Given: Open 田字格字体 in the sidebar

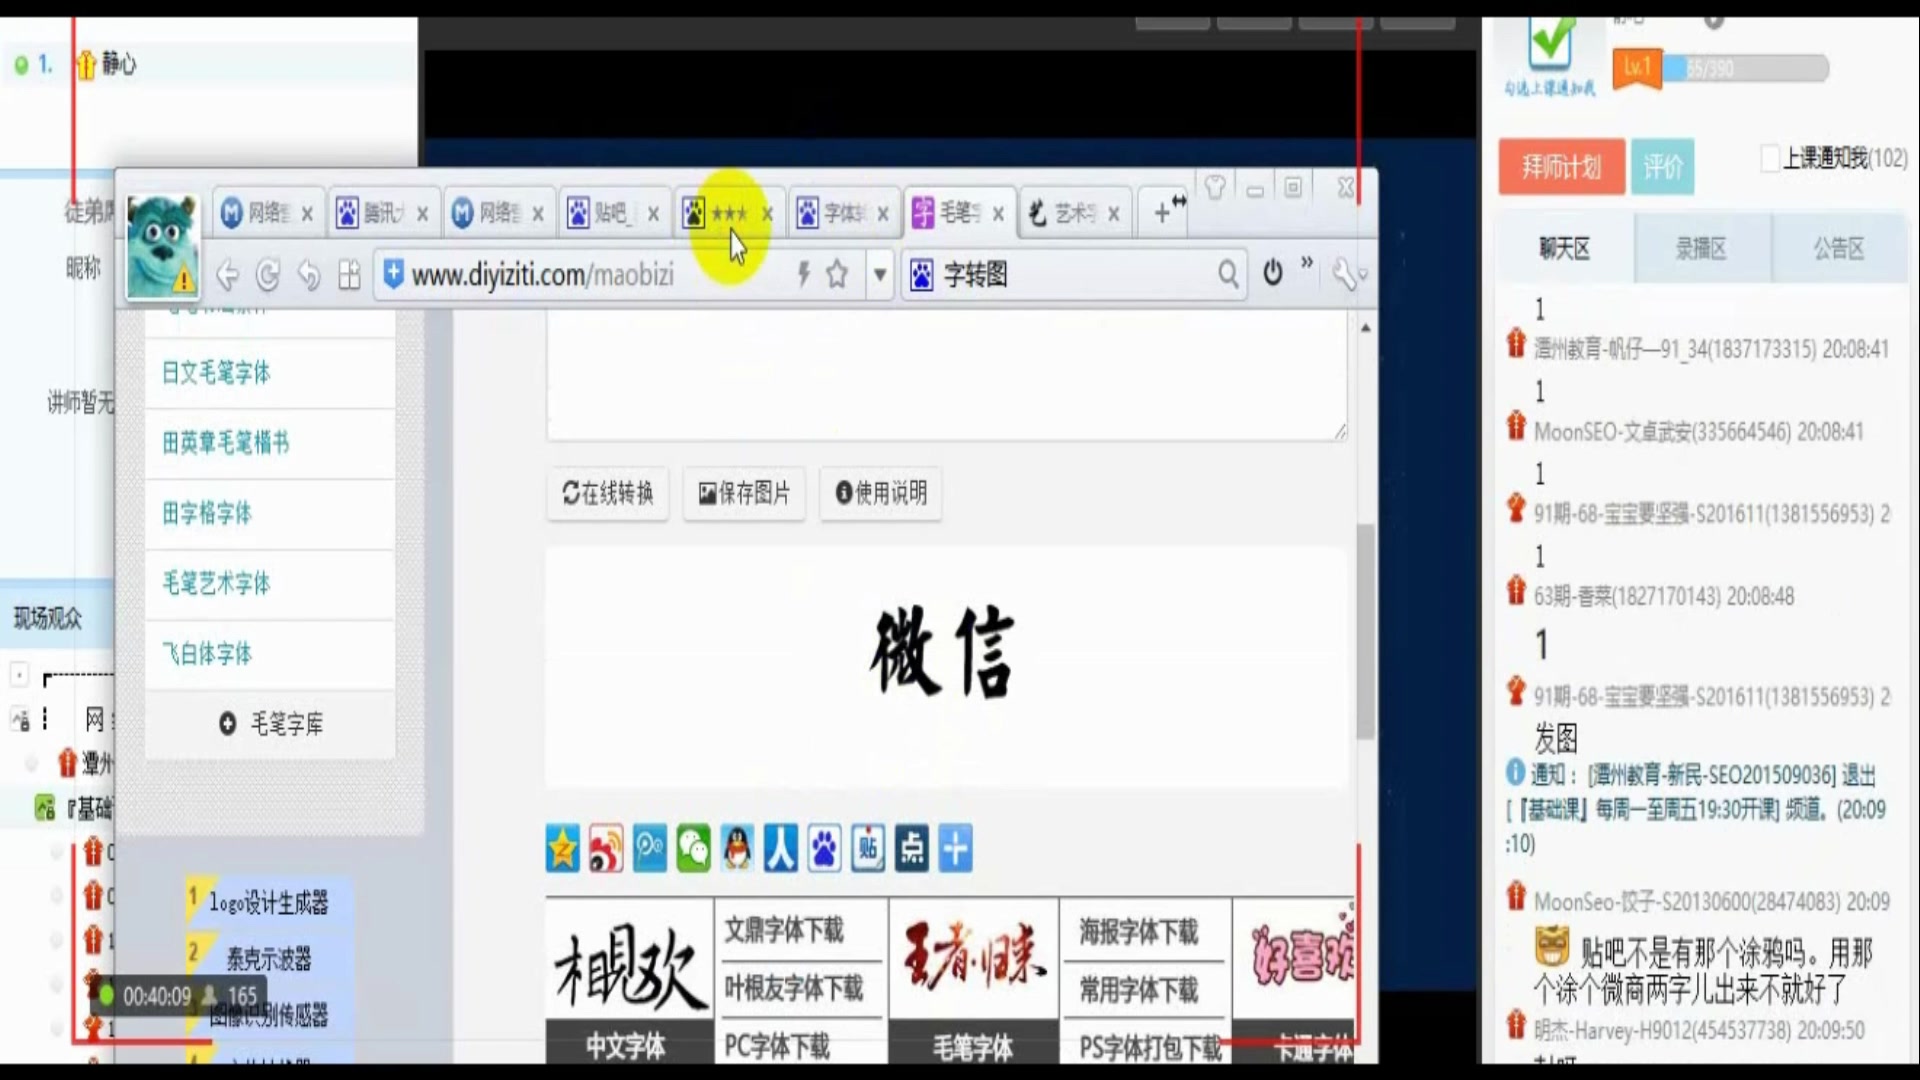Looking at the screenshot, I should 207,513.
